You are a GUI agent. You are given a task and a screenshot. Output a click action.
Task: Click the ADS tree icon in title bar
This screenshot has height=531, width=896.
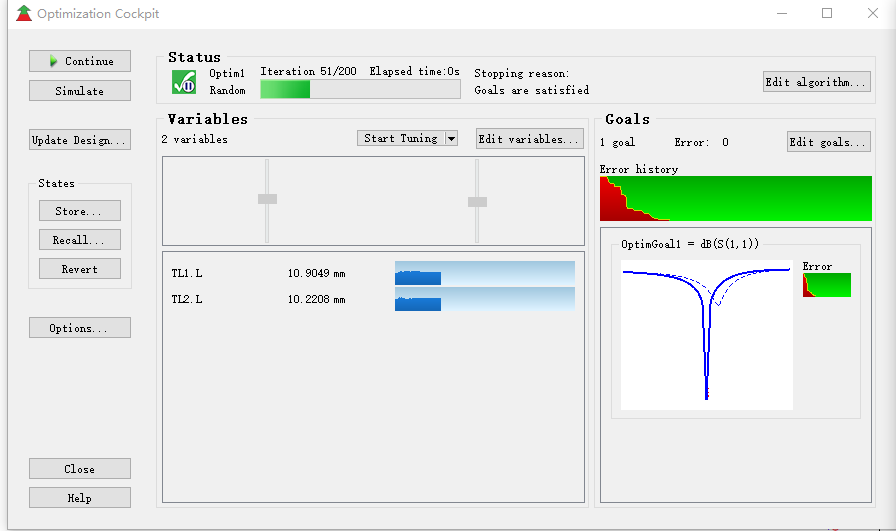click(x=24, y=14)
